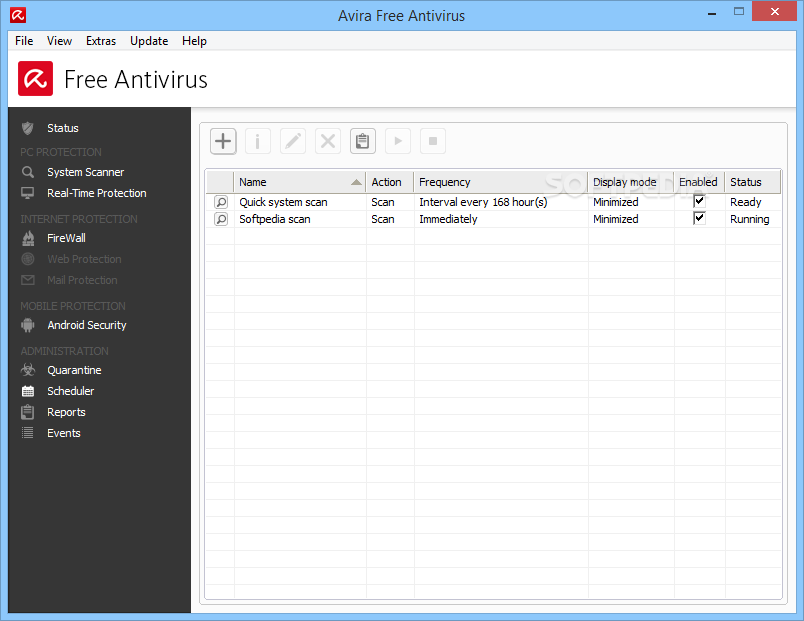804x621 pixels.
Task: Click the Avira logo in header
Action: (35, 78)
